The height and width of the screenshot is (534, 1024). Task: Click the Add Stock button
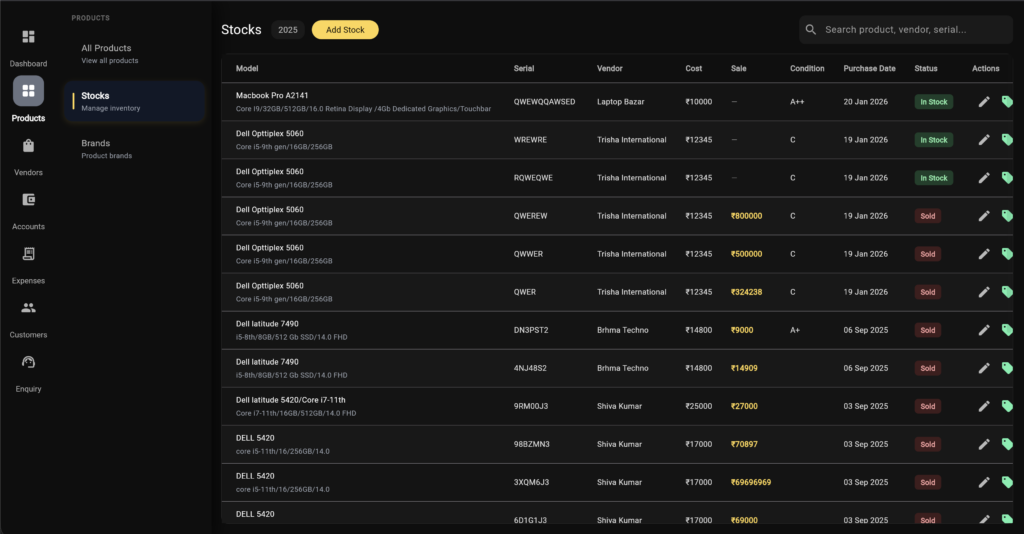[x=345, y=30]
